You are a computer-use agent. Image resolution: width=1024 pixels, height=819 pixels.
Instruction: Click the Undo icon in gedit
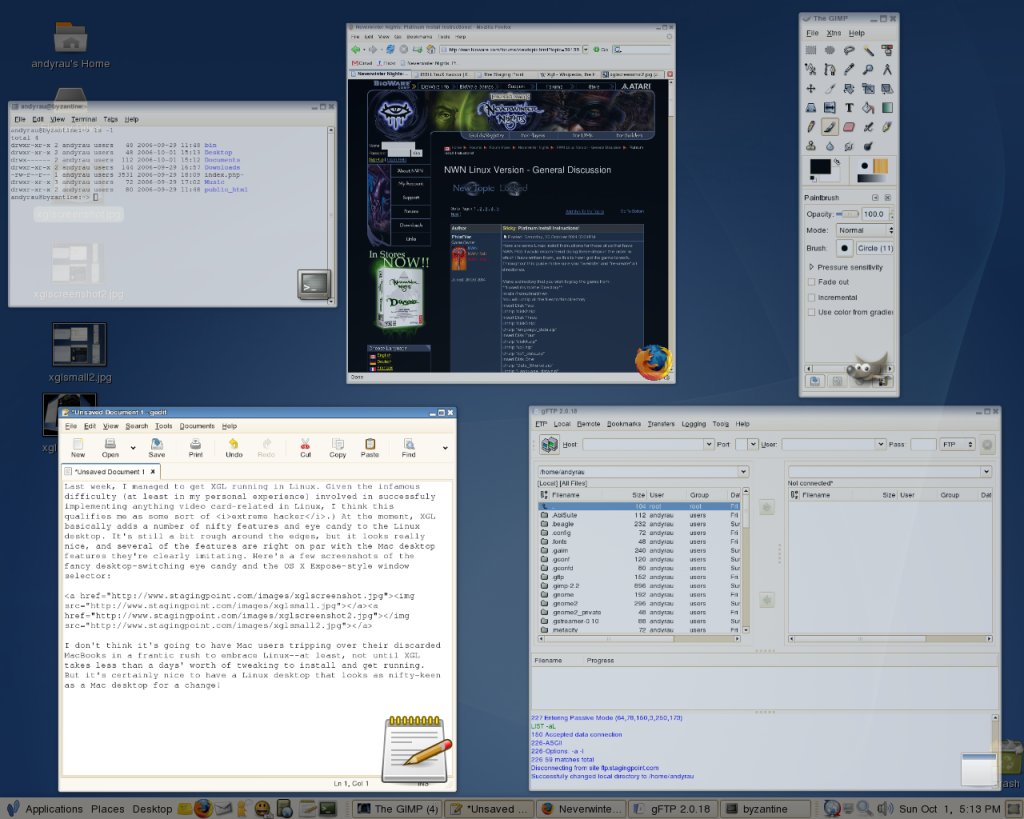click(x=234, y=447)
